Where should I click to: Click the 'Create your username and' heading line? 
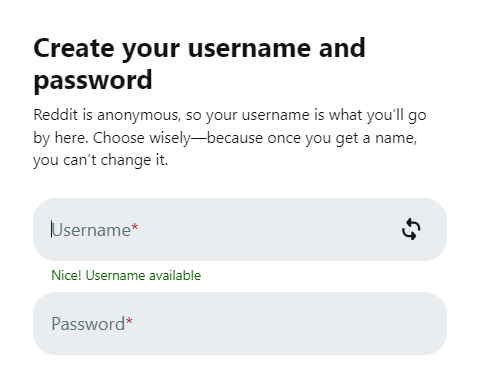199,49
